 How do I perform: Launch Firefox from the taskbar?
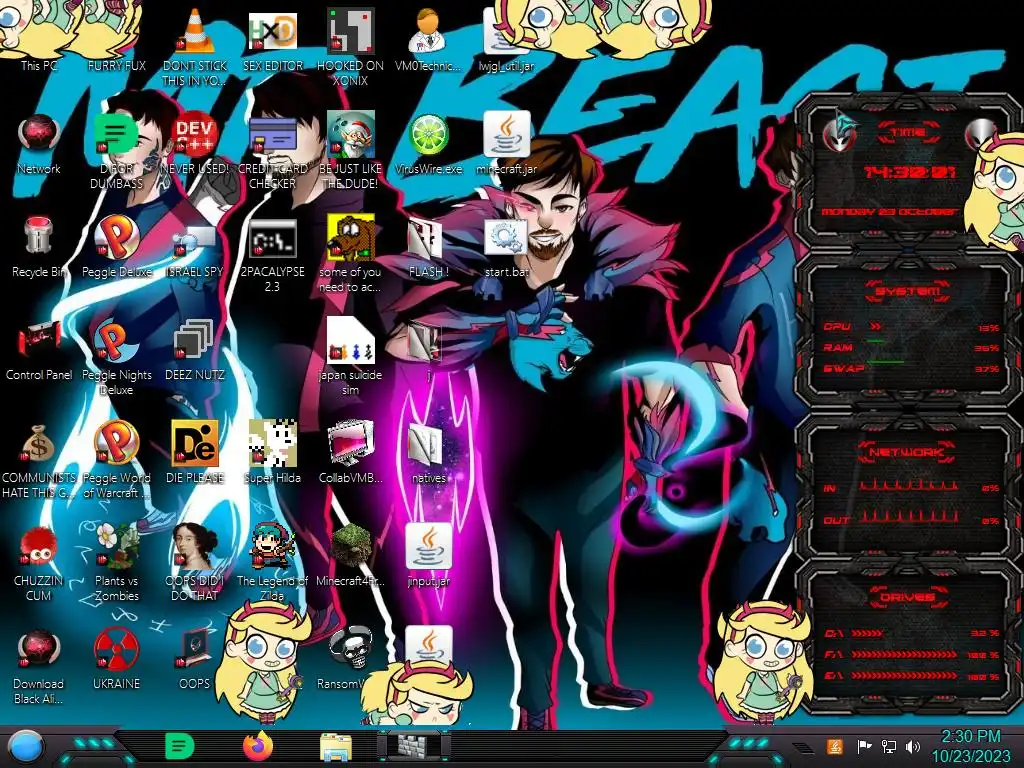pyautogui.click(x=257, y=746)
